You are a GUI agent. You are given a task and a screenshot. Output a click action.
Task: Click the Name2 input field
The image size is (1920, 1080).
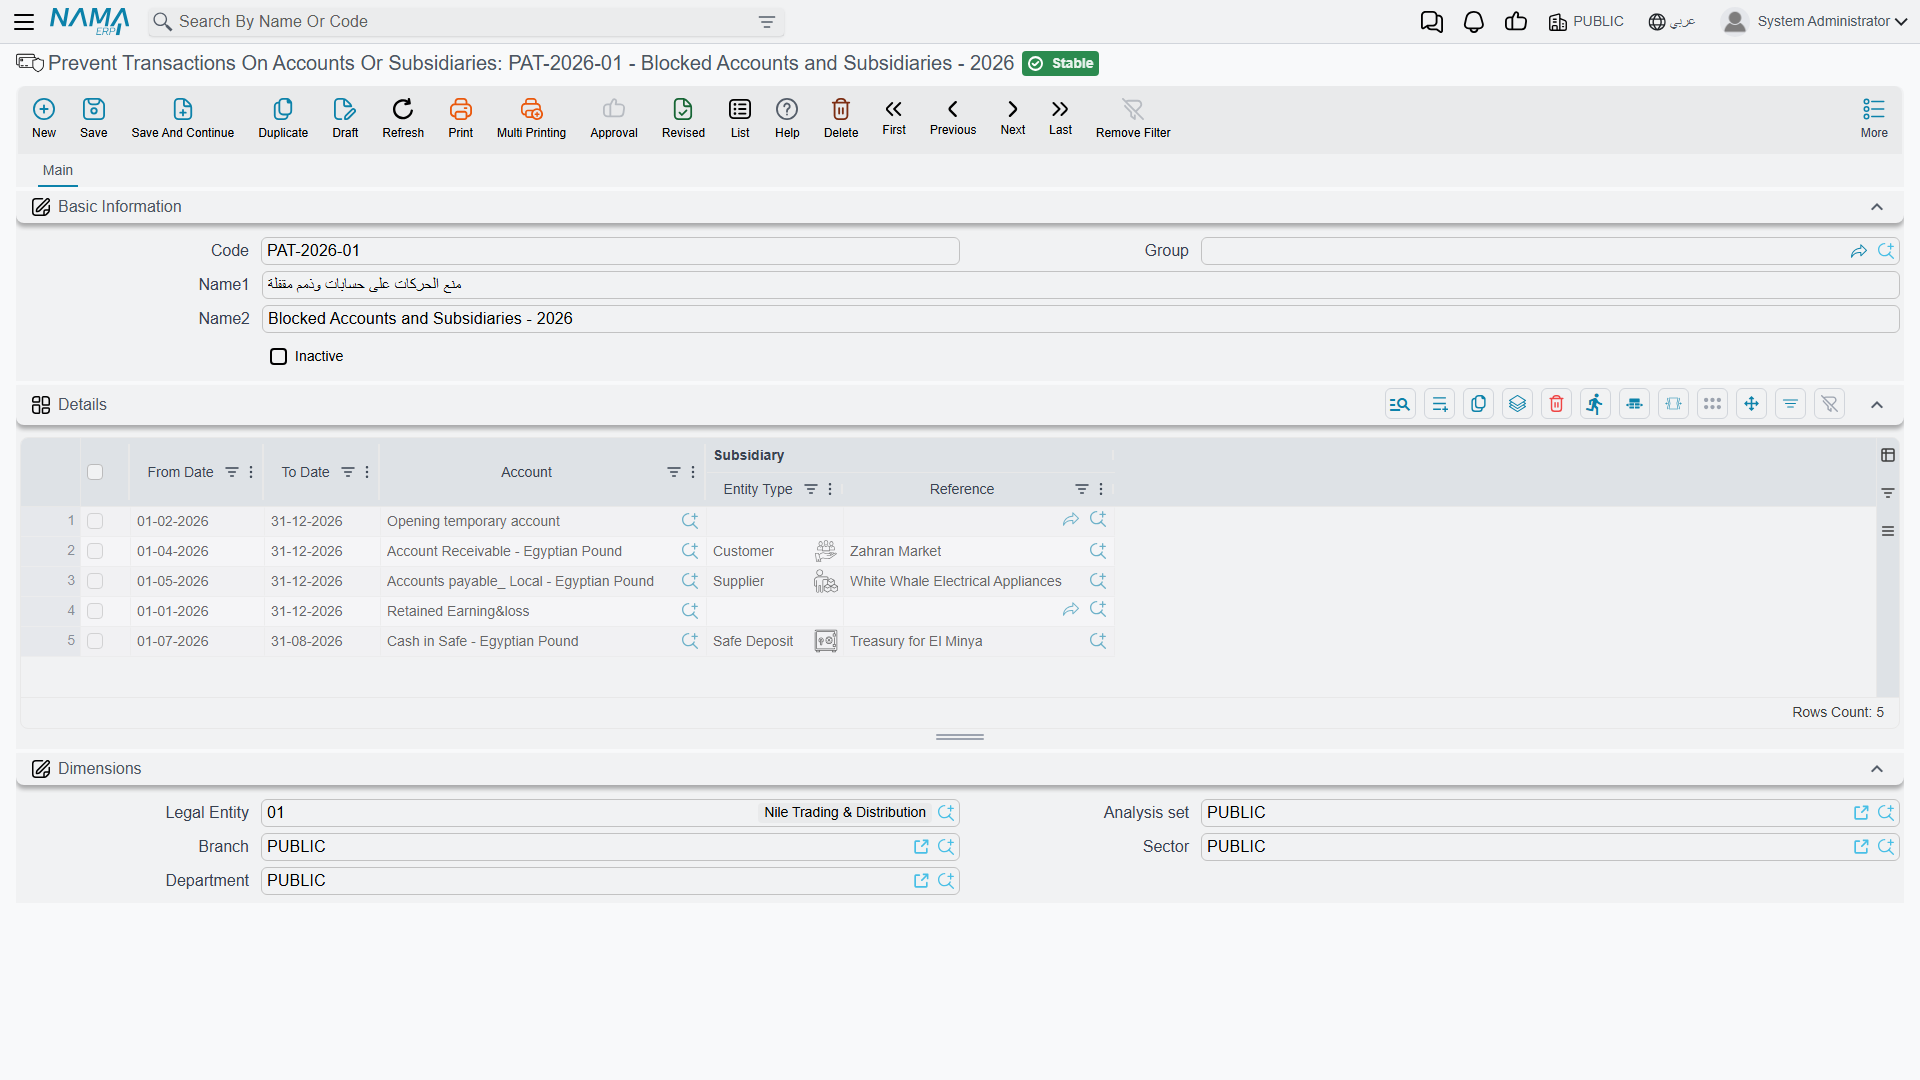click(1080, 319)
